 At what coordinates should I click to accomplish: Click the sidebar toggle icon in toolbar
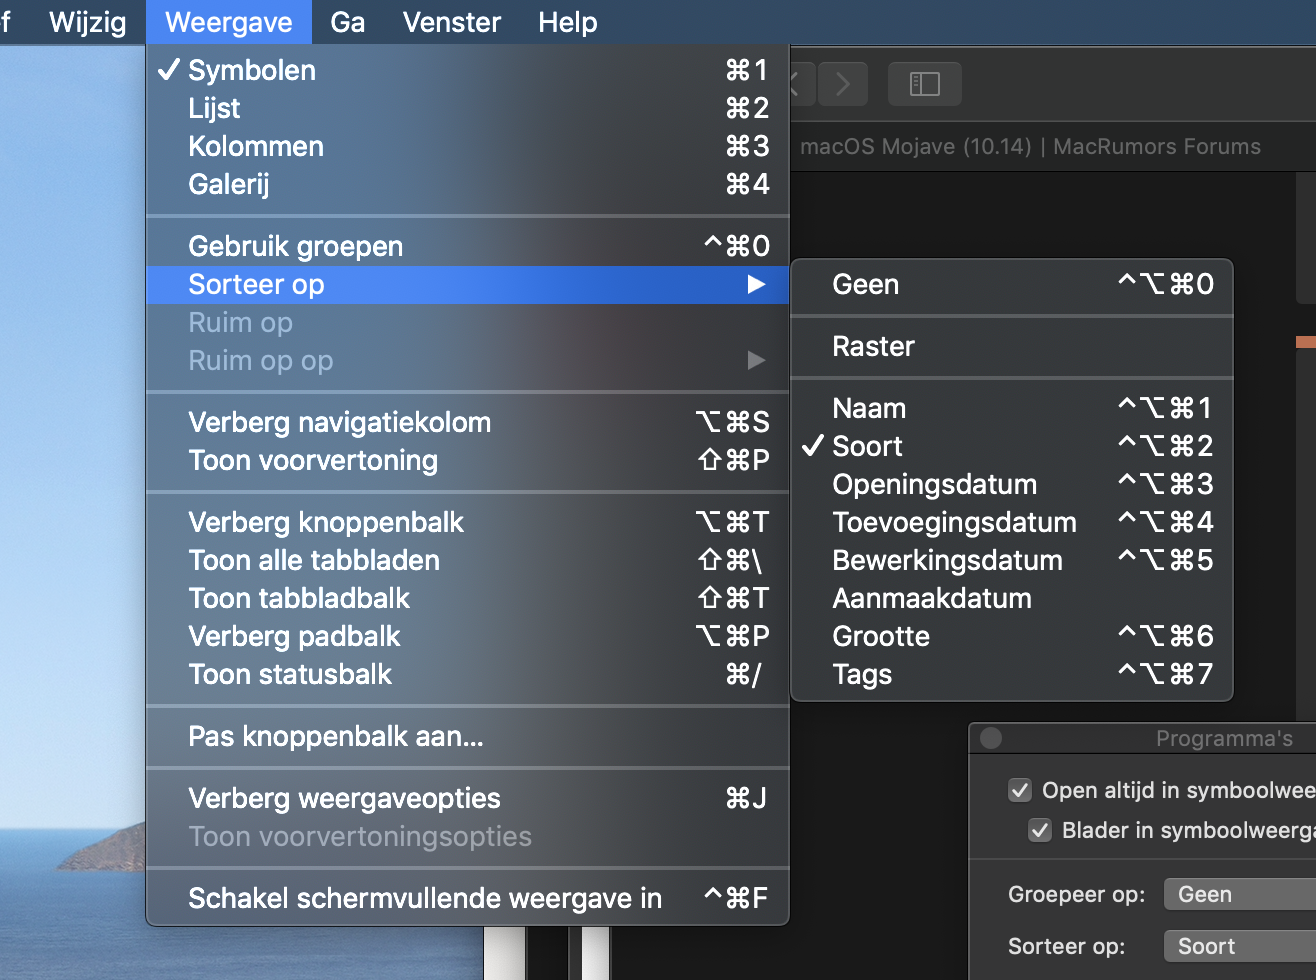click(924, 84)
